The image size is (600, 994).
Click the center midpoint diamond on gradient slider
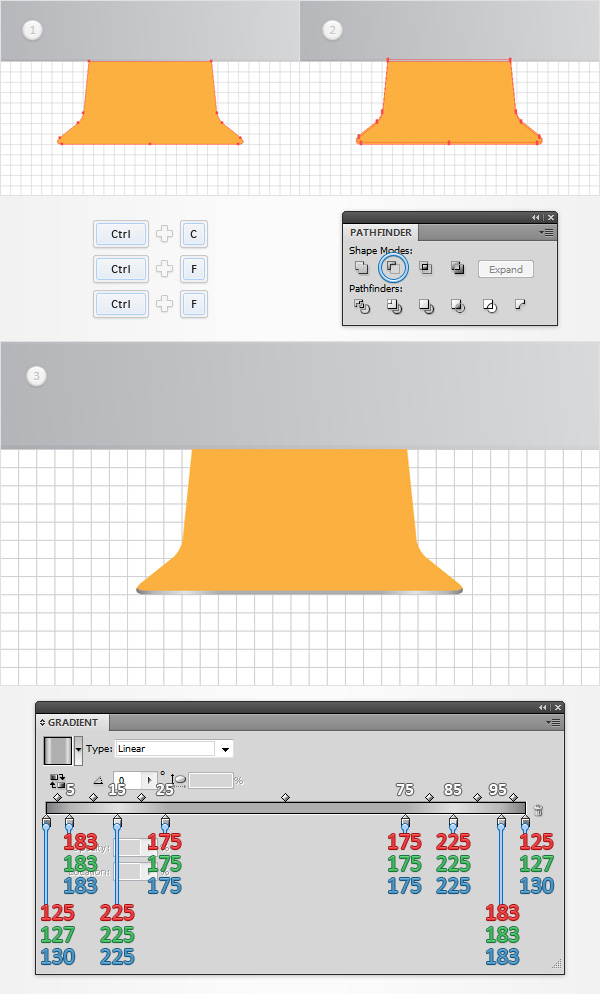click(x=285, y=797)
